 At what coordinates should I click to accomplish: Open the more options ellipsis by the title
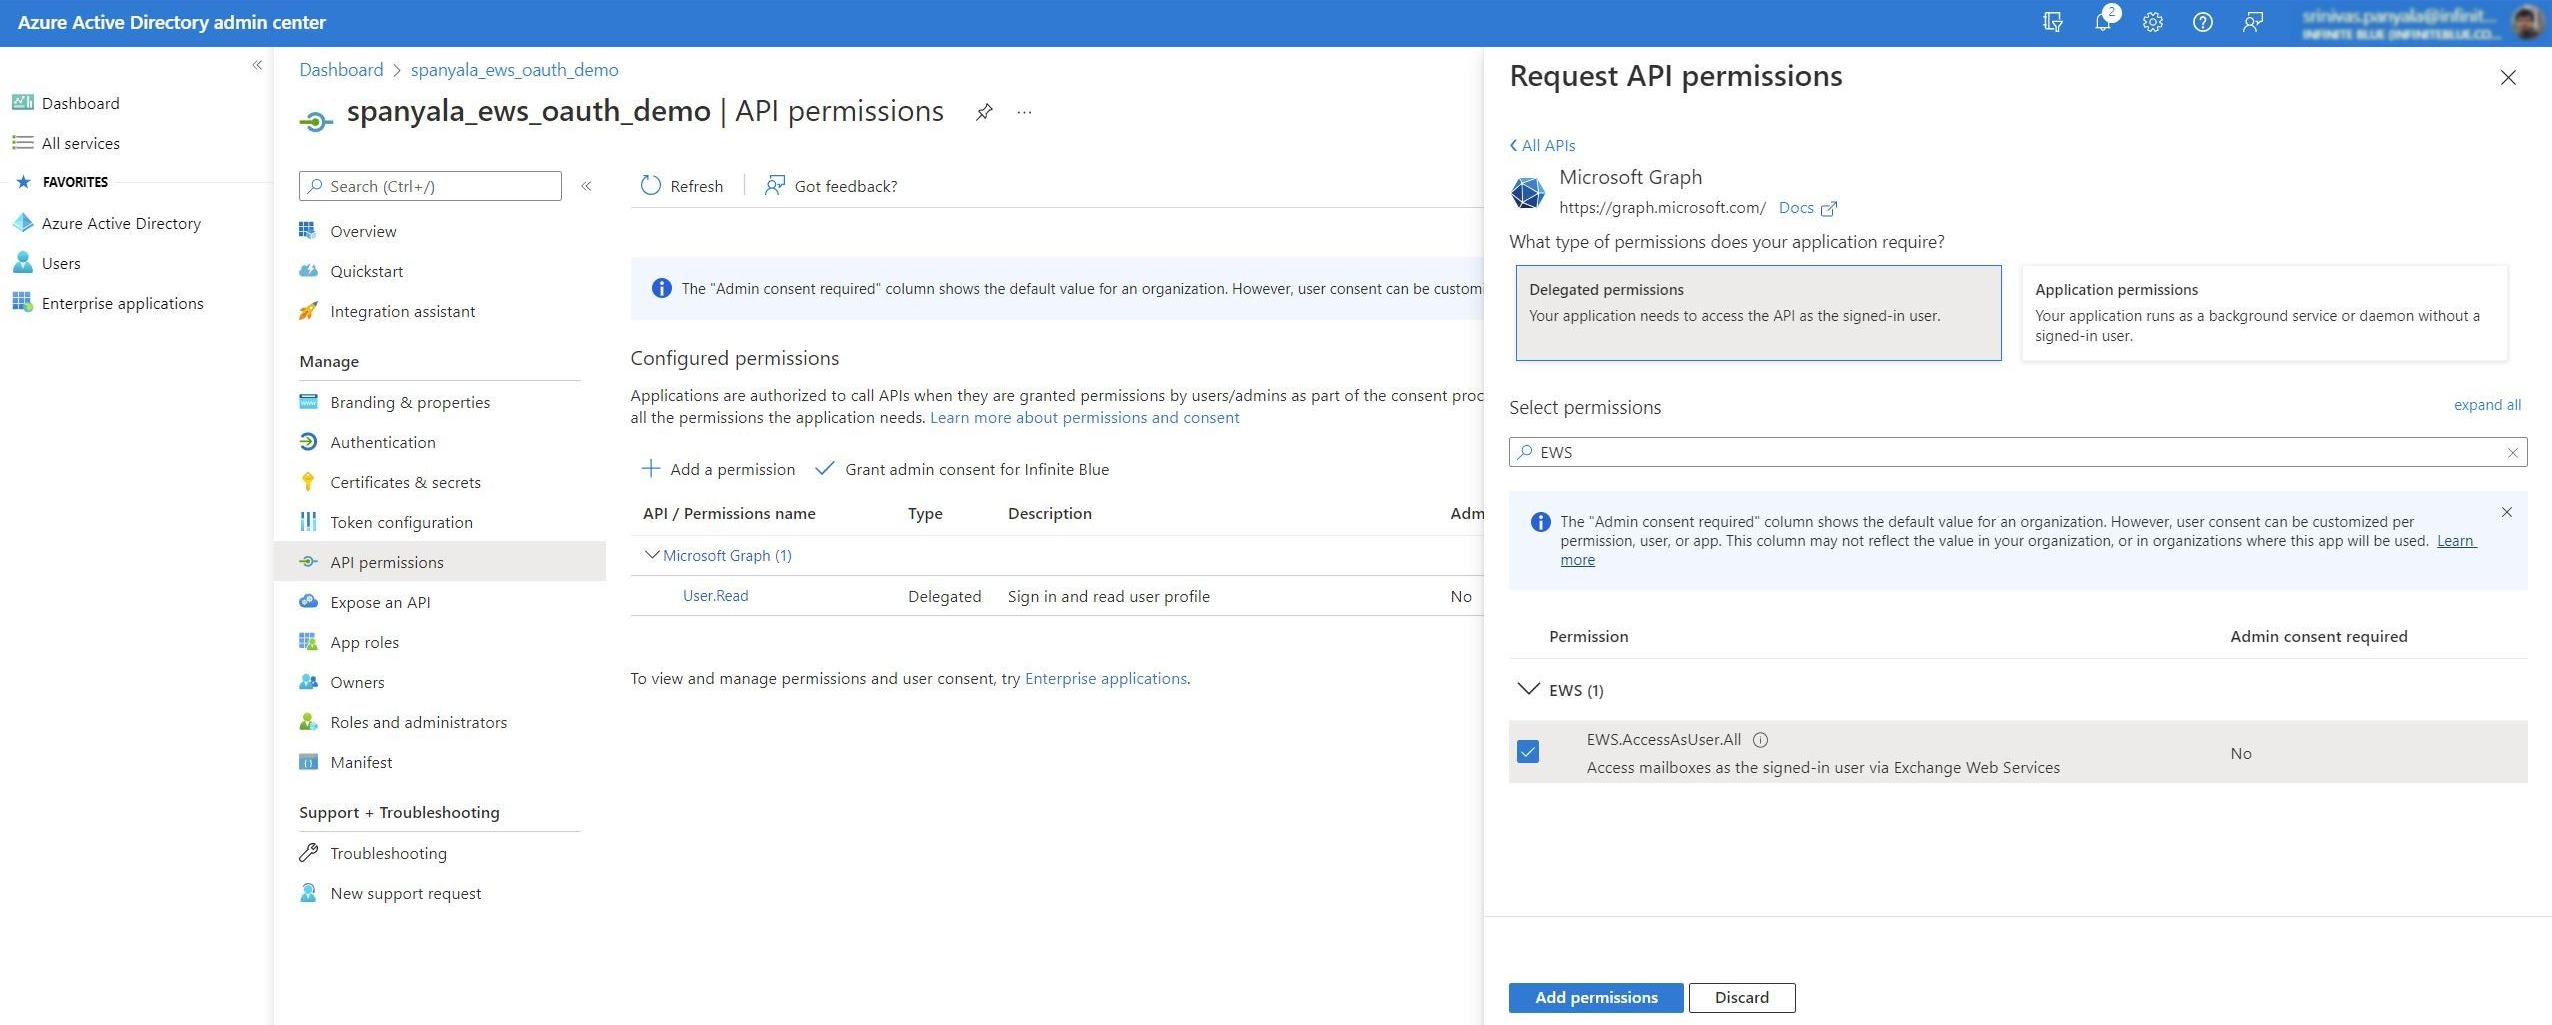point(1024,112)
